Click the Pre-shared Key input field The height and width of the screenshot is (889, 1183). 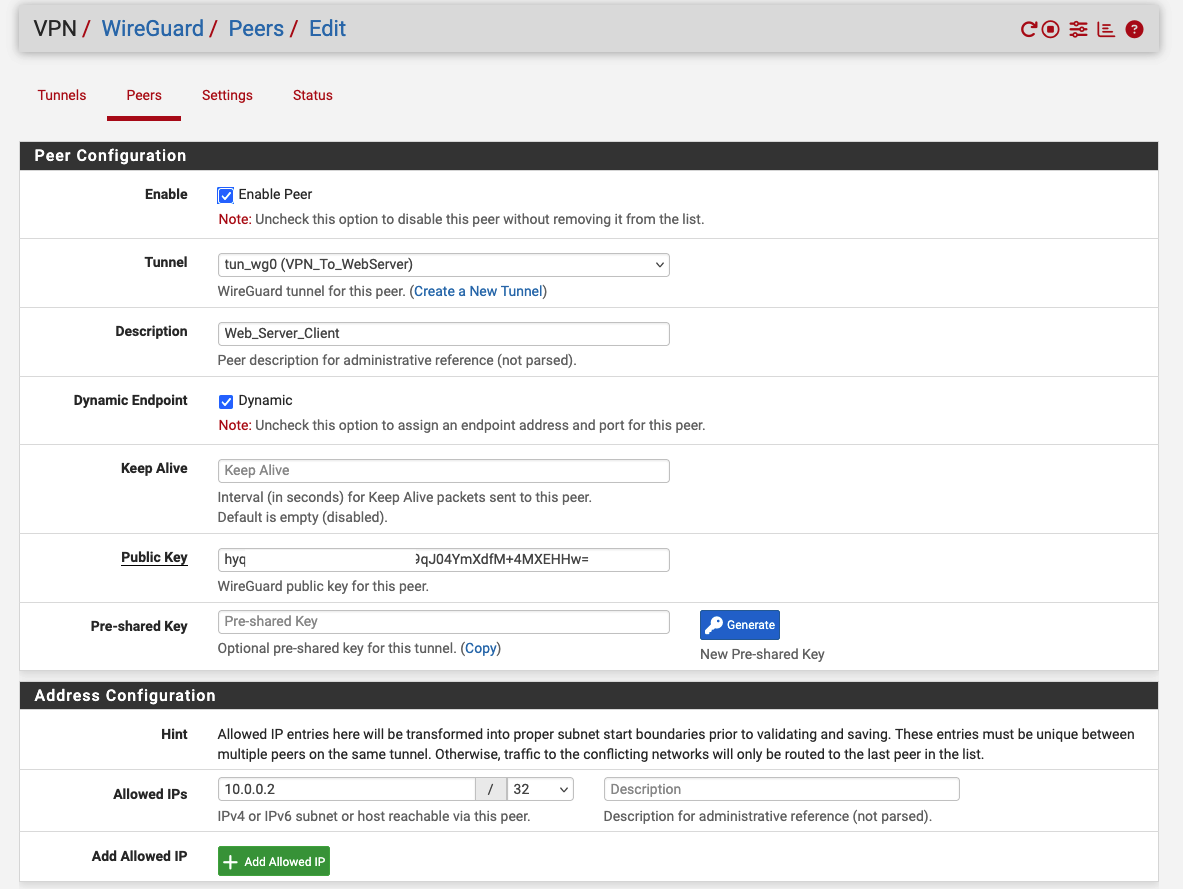[443, 622]
